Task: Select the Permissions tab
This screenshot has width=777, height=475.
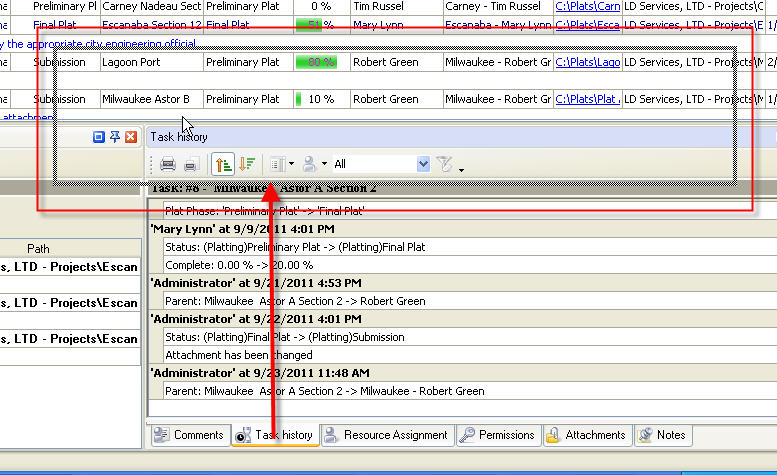Action: pos(497,435)
